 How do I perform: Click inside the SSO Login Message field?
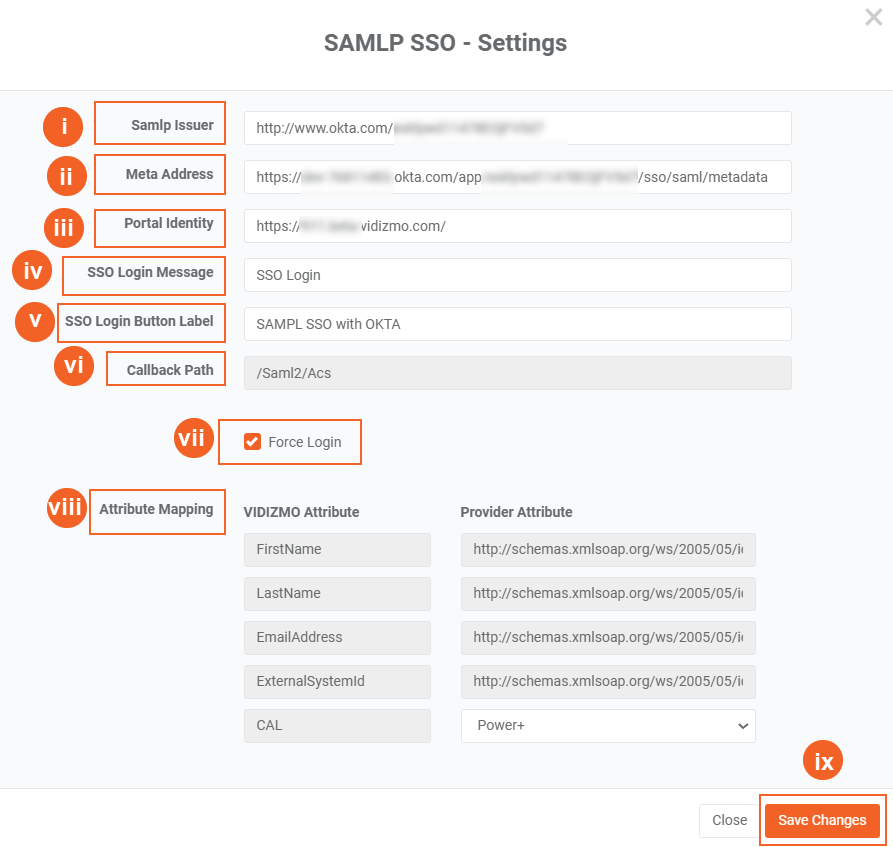[x=517, y=275]
